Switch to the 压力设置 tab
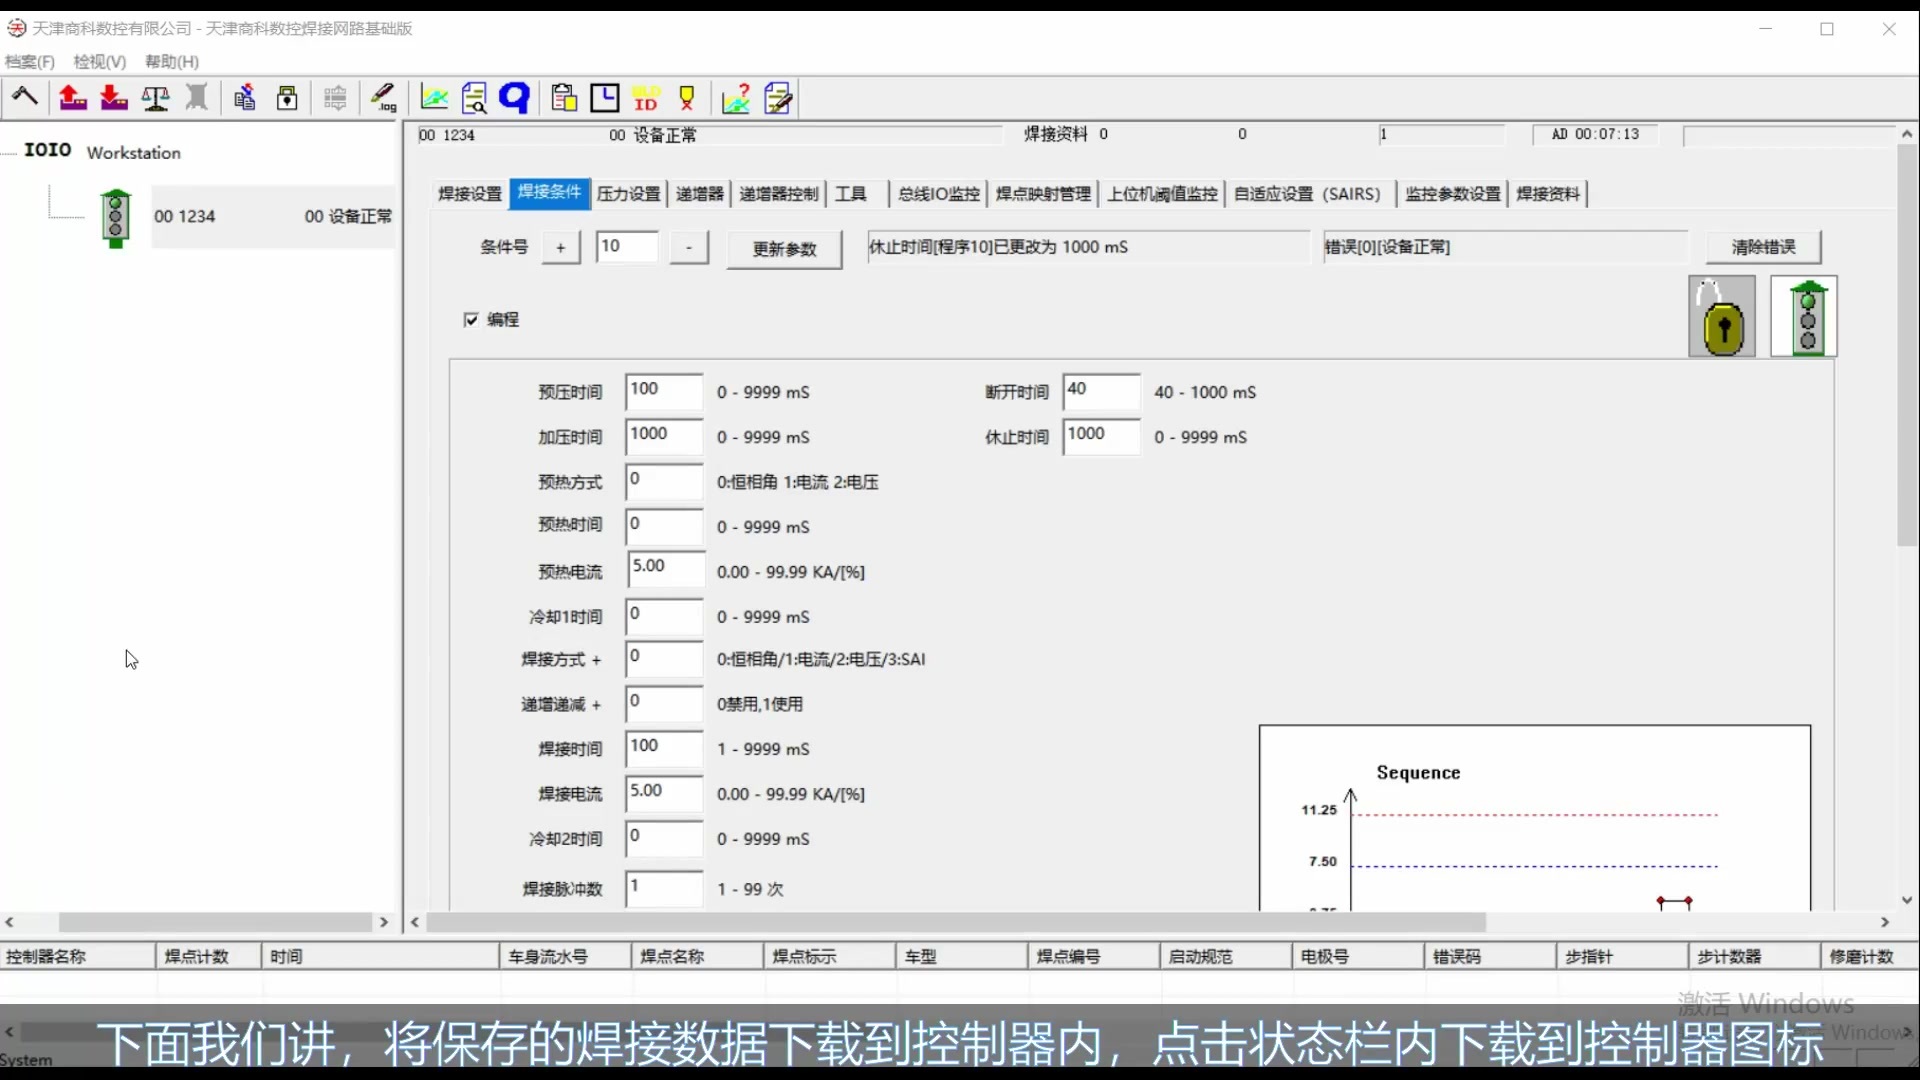This screenshot has height=1080, width=1920. [629, 194]
